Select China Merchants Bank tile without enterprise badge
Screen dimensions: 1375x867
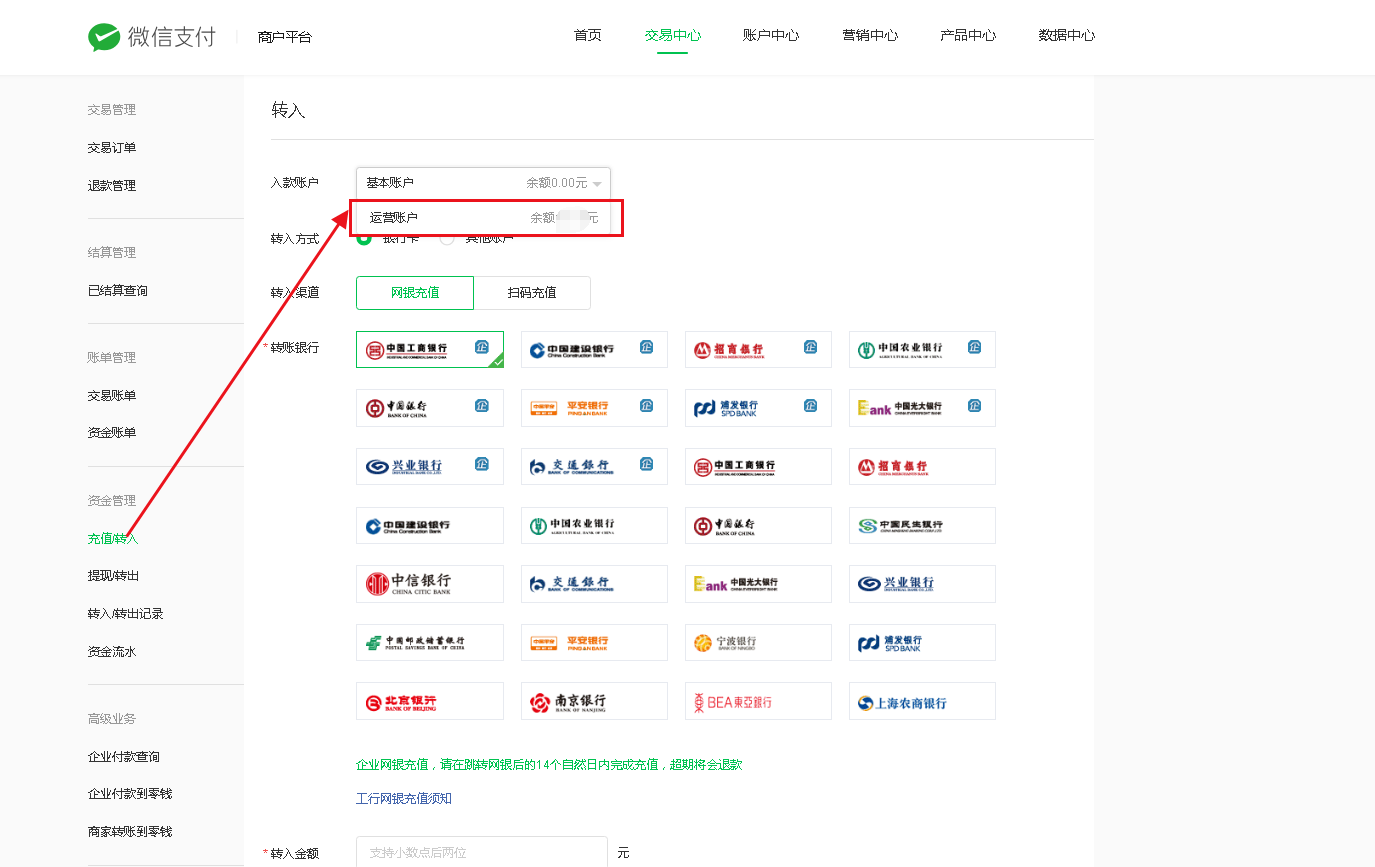[x=922, y=466]
